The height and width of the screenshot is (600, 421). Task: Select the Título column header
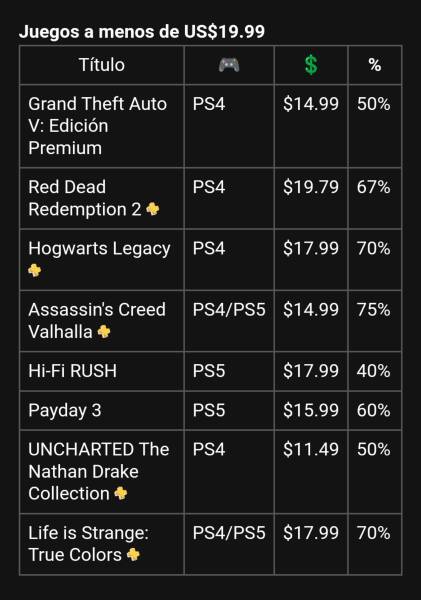(x=102, y=65)
